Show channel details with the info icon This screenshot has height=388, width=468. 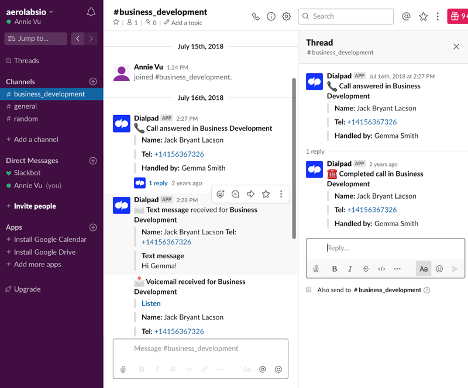click(271, 16)
